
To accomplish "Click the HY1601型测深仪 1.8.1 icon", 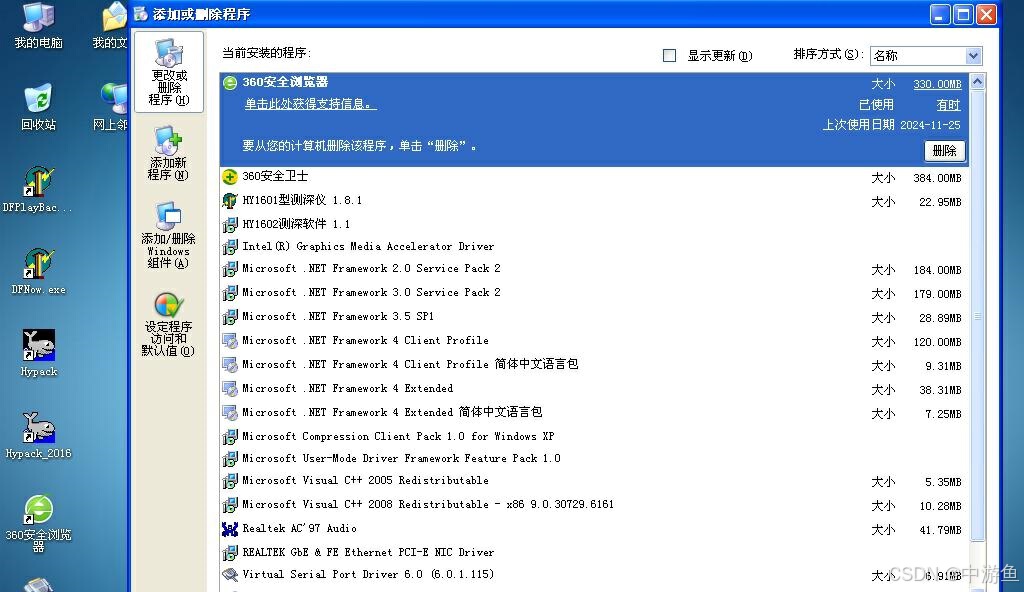I will (230, 201).
